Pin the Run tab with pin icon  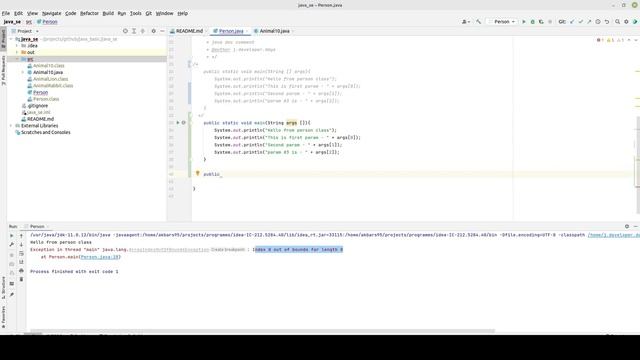tap(11, 294)
